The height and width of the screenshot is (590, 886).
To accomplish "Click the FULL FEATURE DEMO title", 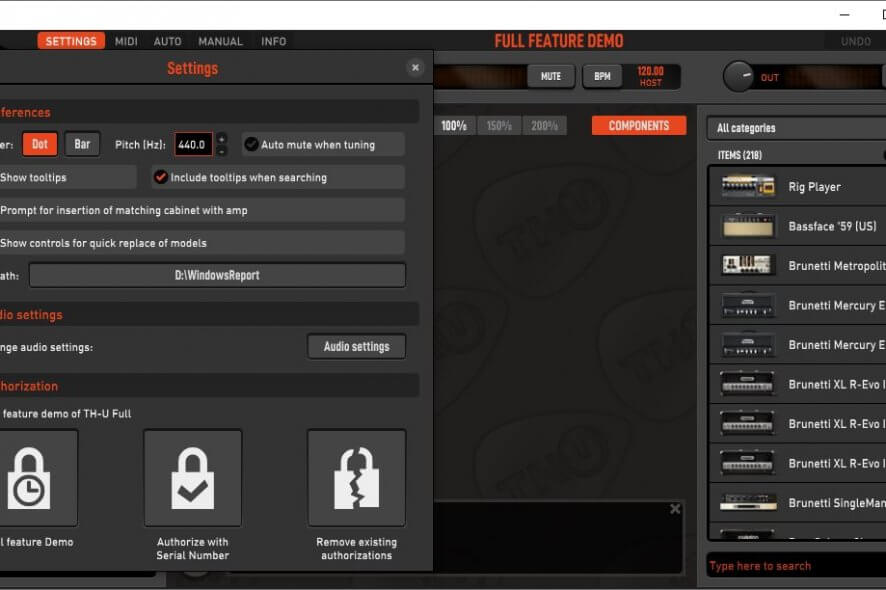I will pos(559,41).
